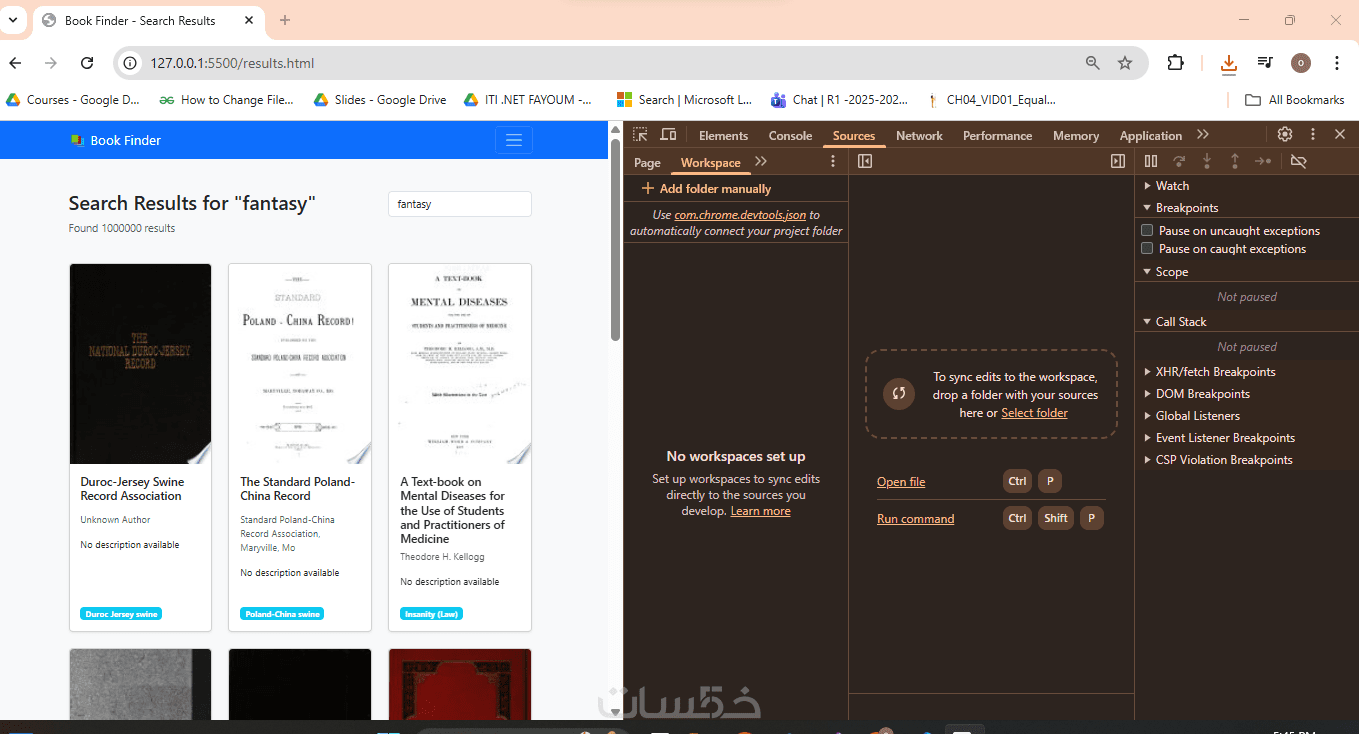Open the Customize and control DevTools menu

(x=1313, y=135)
